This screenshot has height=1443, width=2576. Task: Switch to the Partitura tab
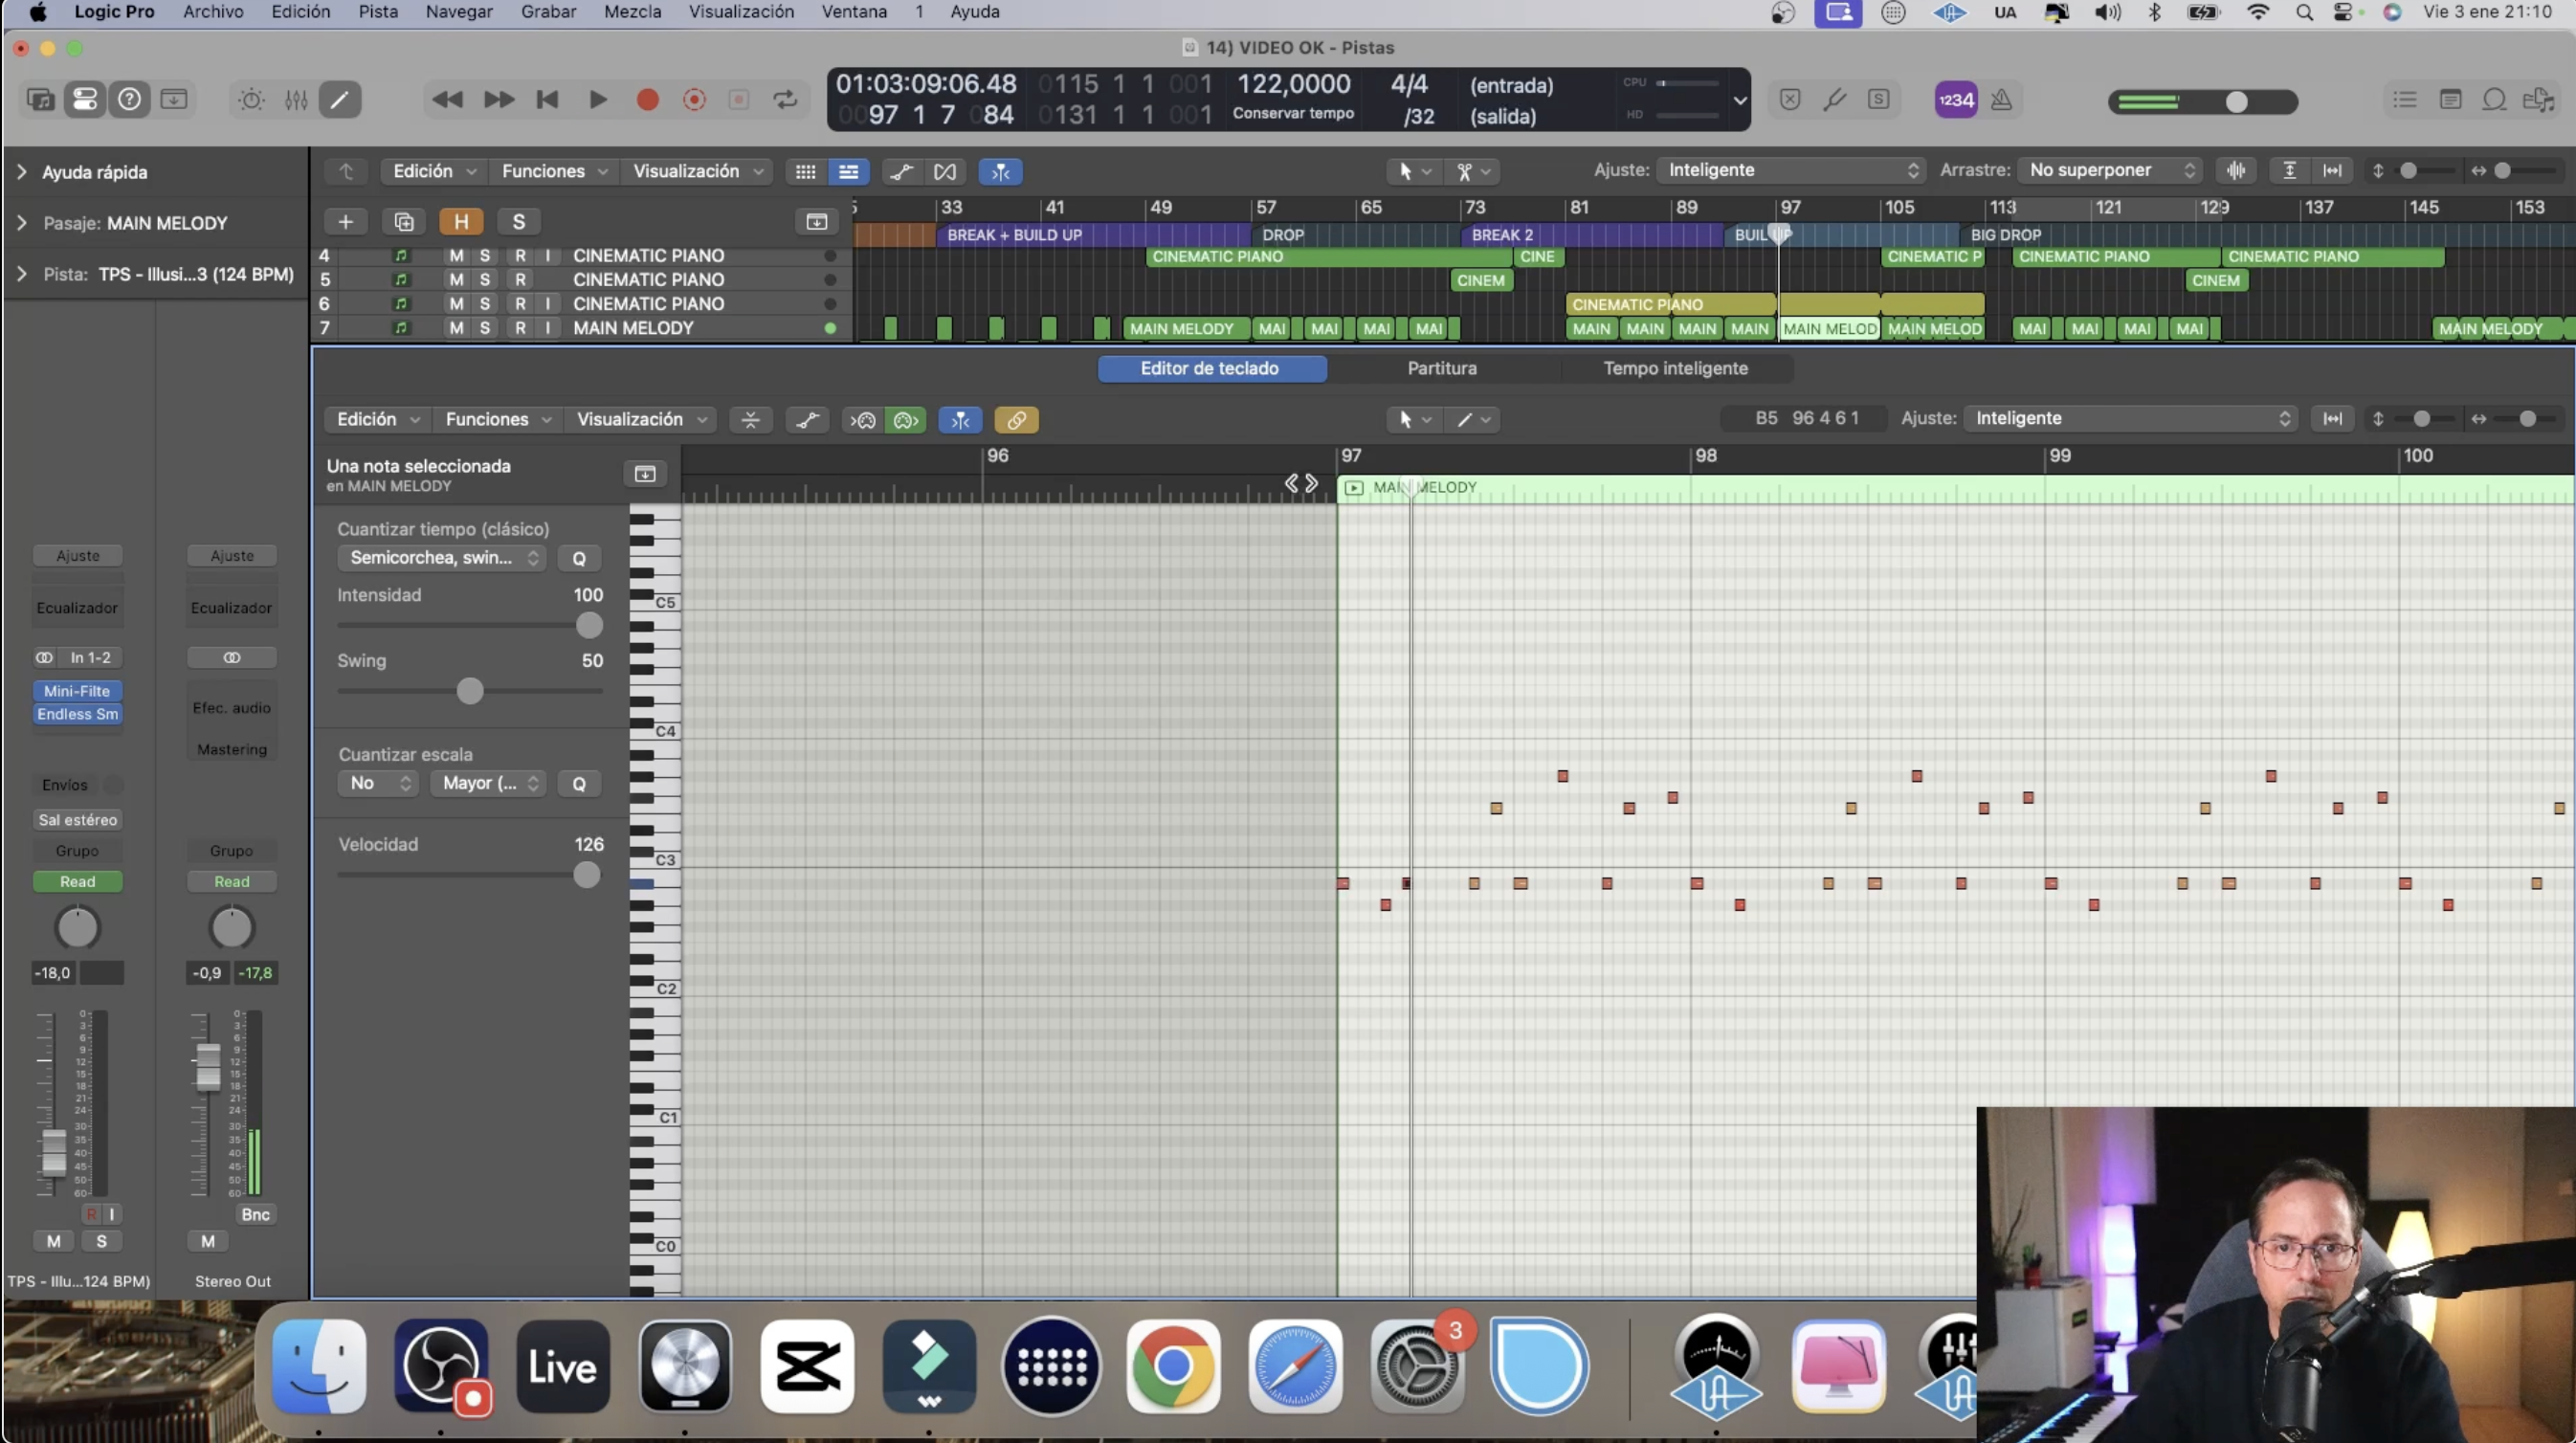[x=1441, y=368]
